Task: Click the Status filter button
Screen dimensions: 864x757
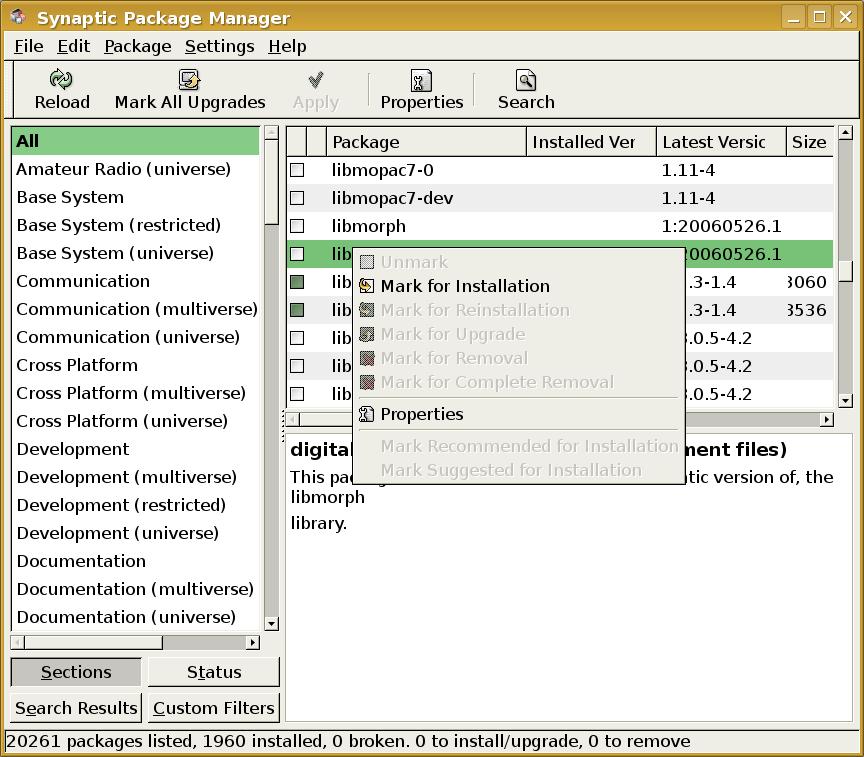Action: [214, 672]
